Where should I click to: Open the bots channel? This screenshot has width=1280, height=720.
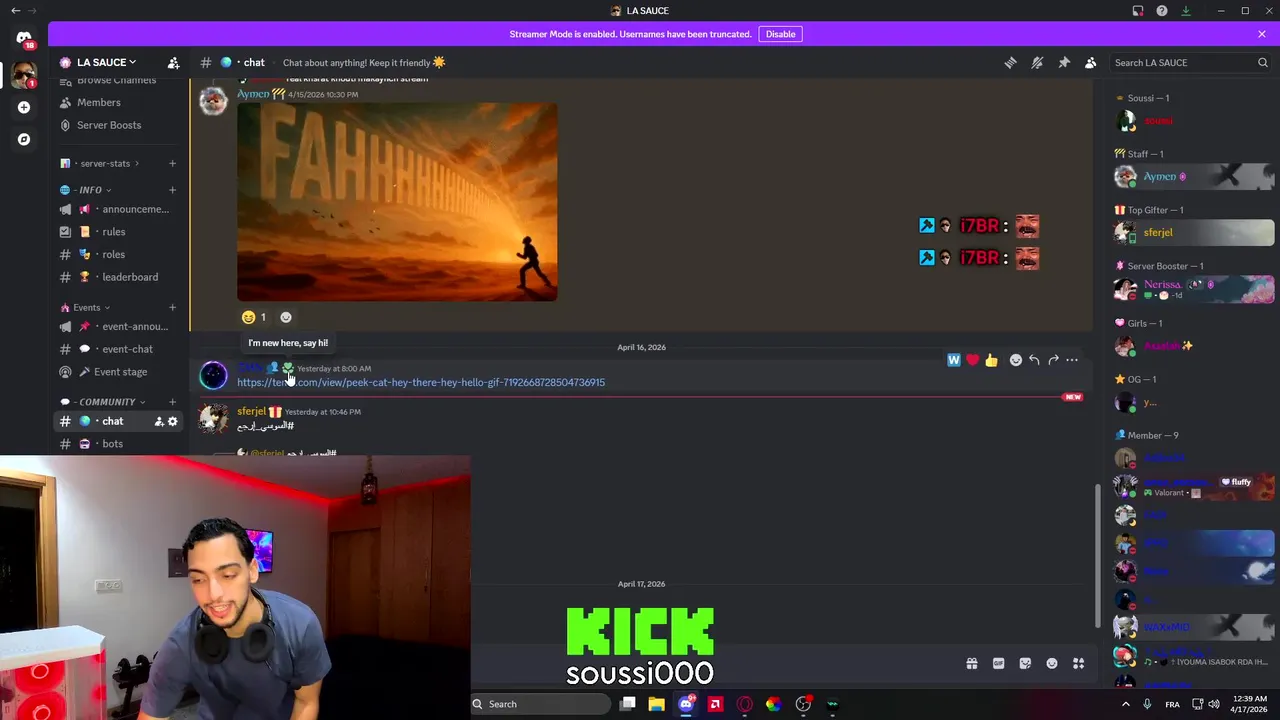coord(118,444)
